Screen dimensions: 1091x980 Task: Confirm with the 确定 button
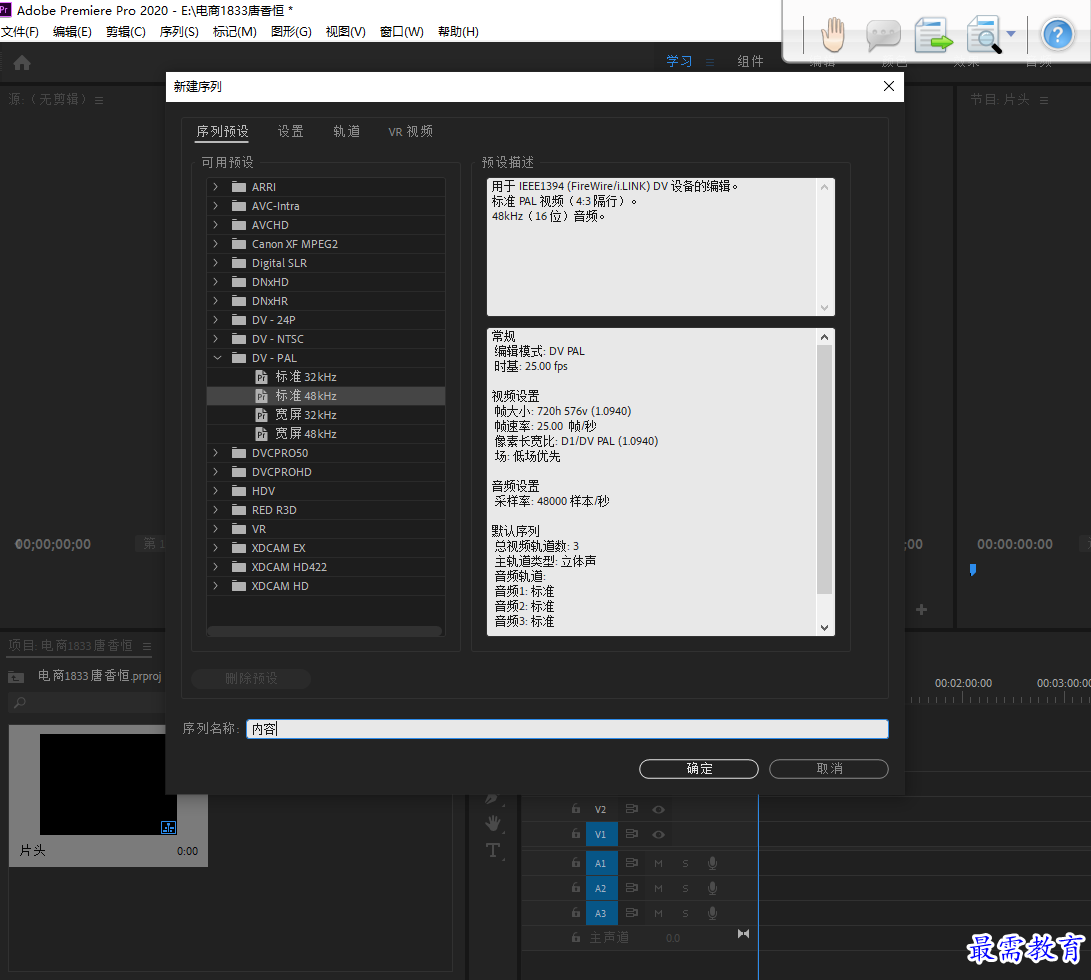(x=699, y=768)
